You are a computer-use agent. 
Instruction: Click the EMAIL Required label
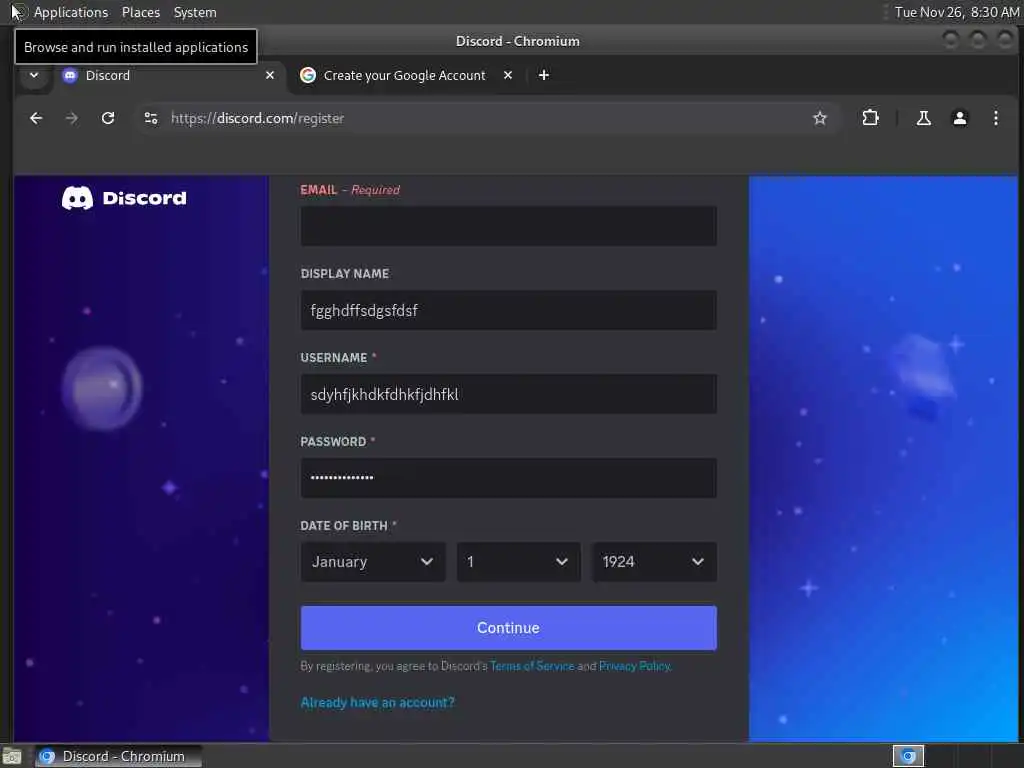pos(350,190)
